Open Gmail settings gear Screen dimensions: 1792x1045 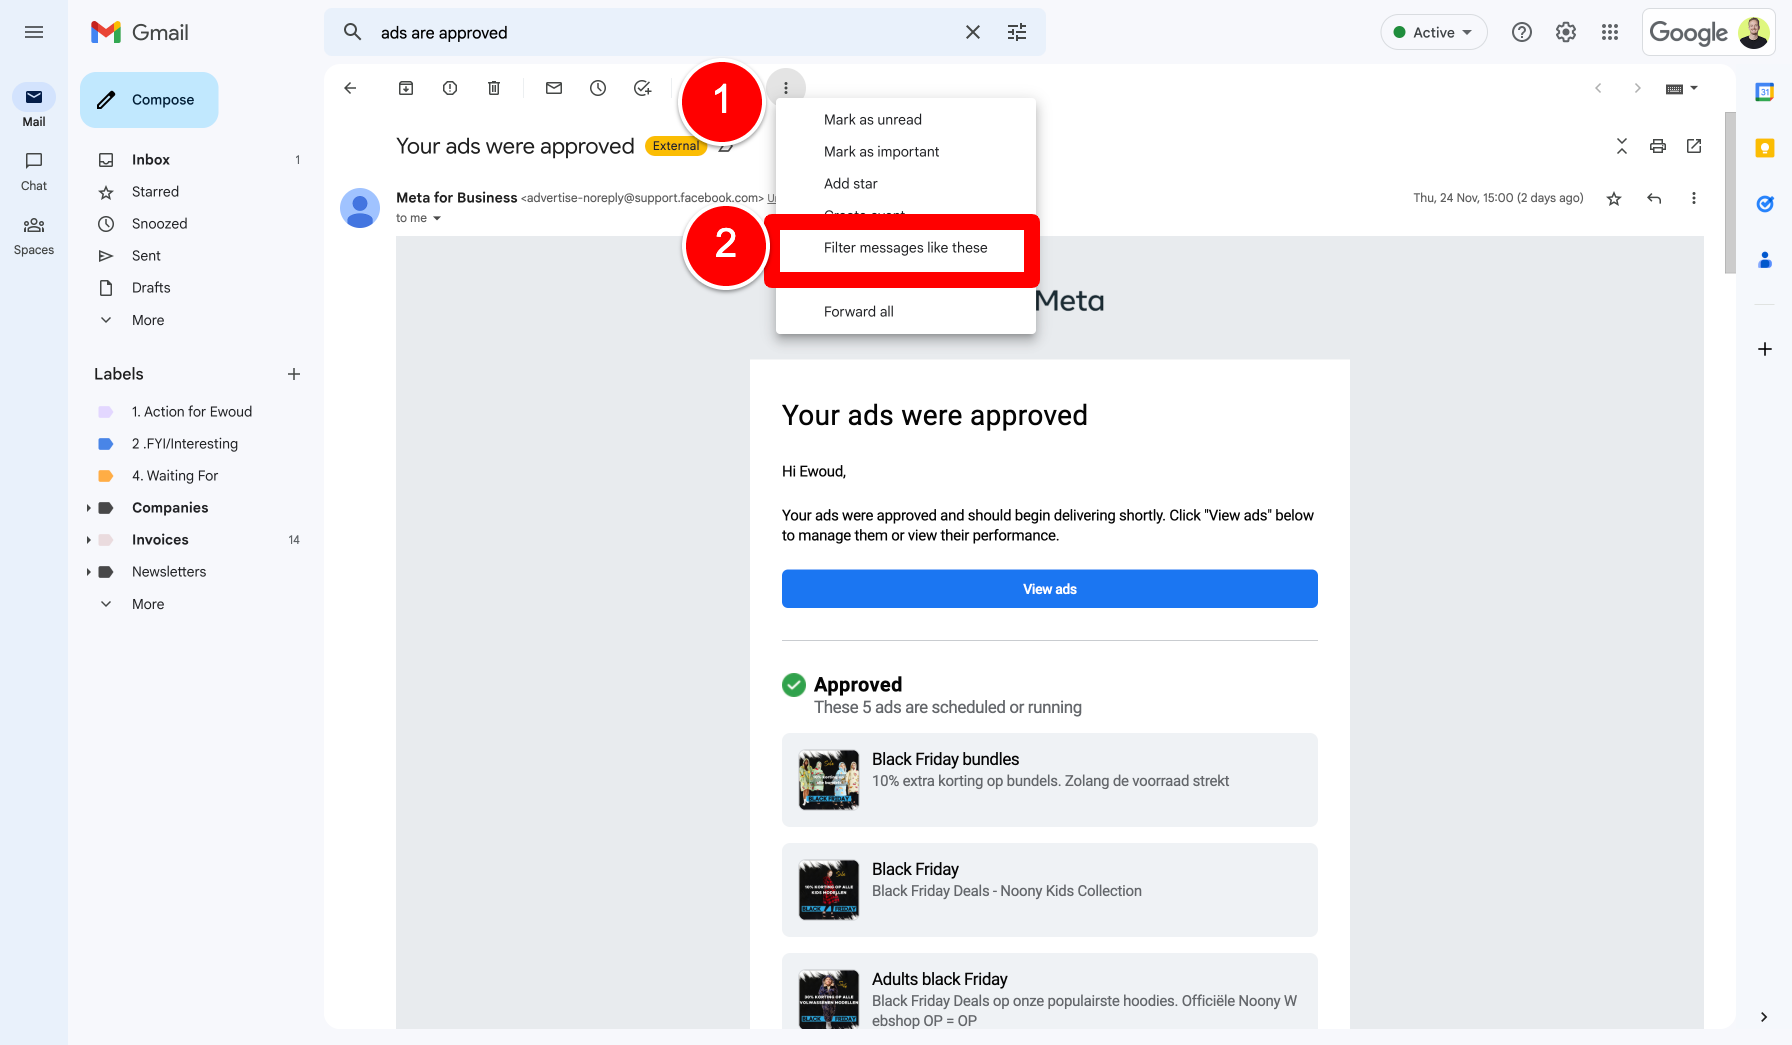click(1566, 32)
